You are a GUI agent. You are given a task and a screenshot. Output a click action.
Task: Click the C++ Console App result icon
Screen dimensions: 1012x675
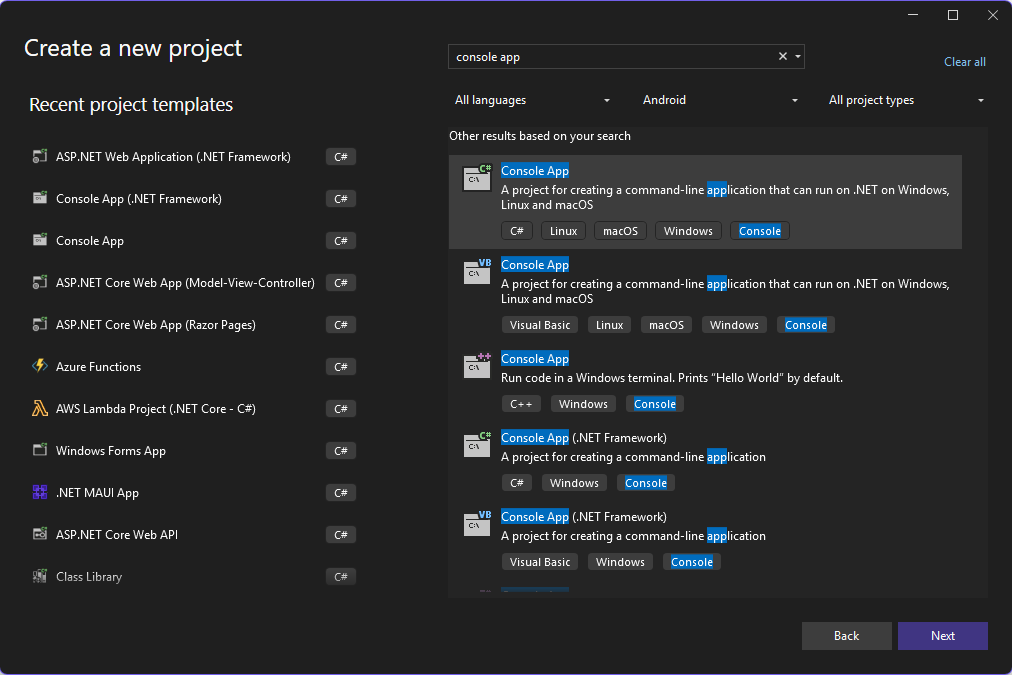(477, 365)
